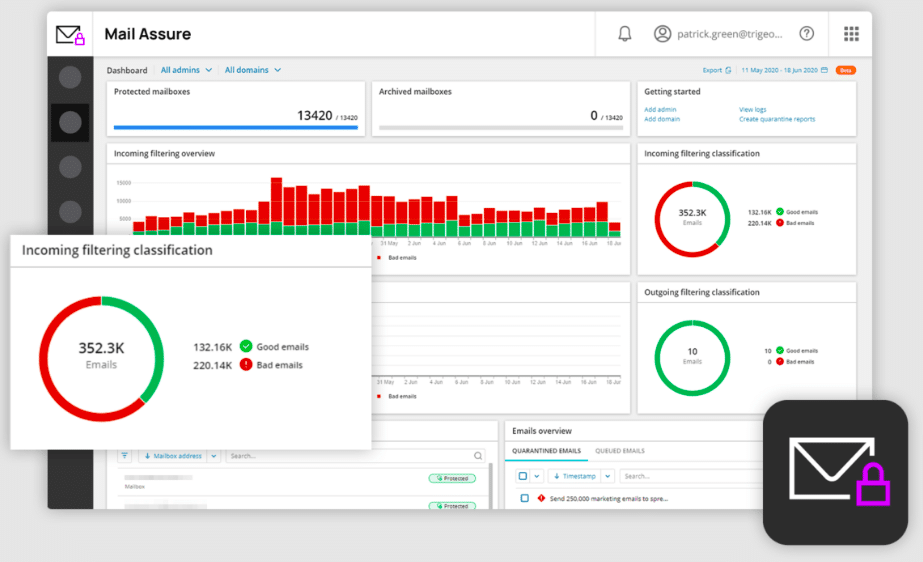923x562 pixels.
Task: Click the Mail Assure envelope logo
Action: [x=70, y=35]
